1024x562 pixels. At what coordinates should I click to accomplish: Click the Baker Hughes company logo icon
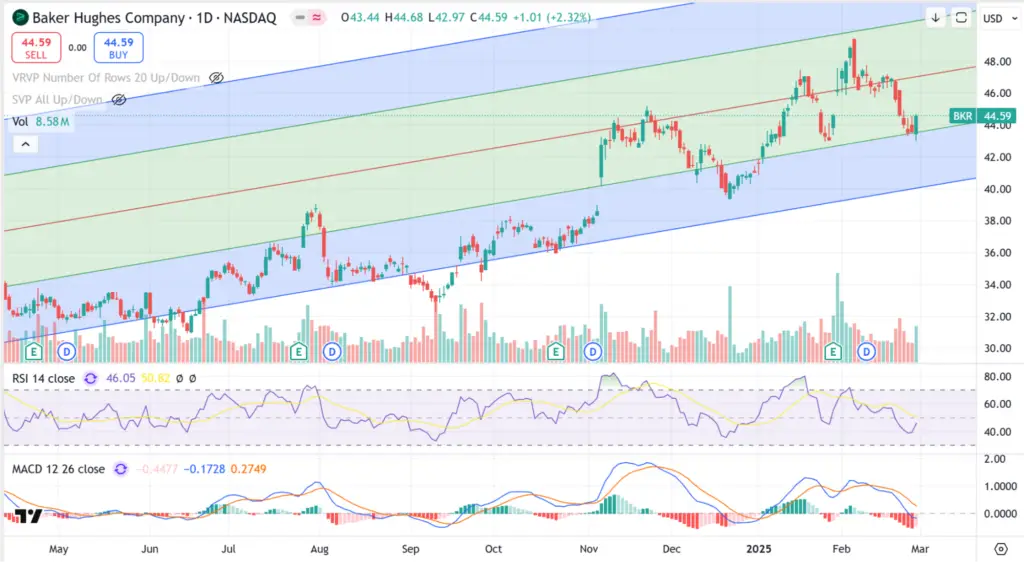point(20,18)
